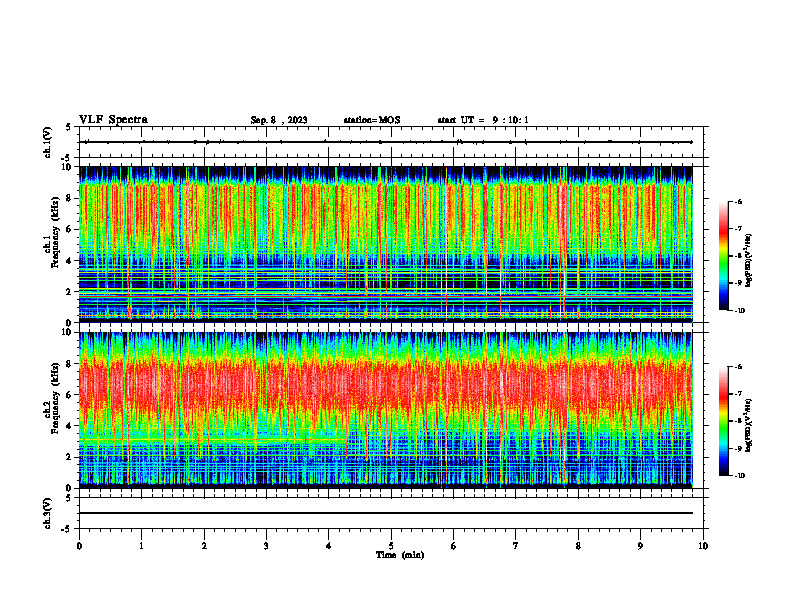
Task: Click the ch.1 colorbar log(PSD) unit label
Action: pos(748,261)
